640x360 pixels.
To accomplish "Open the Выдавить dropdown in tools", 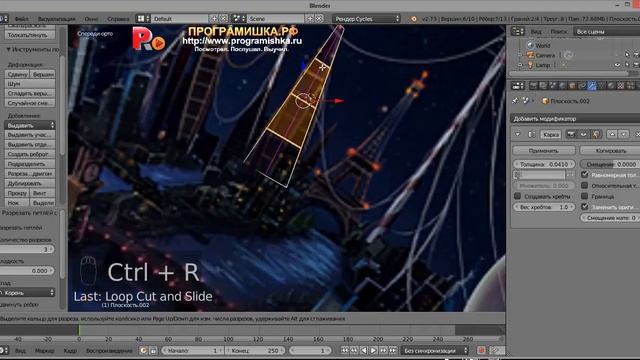I will tap(30, 125).
